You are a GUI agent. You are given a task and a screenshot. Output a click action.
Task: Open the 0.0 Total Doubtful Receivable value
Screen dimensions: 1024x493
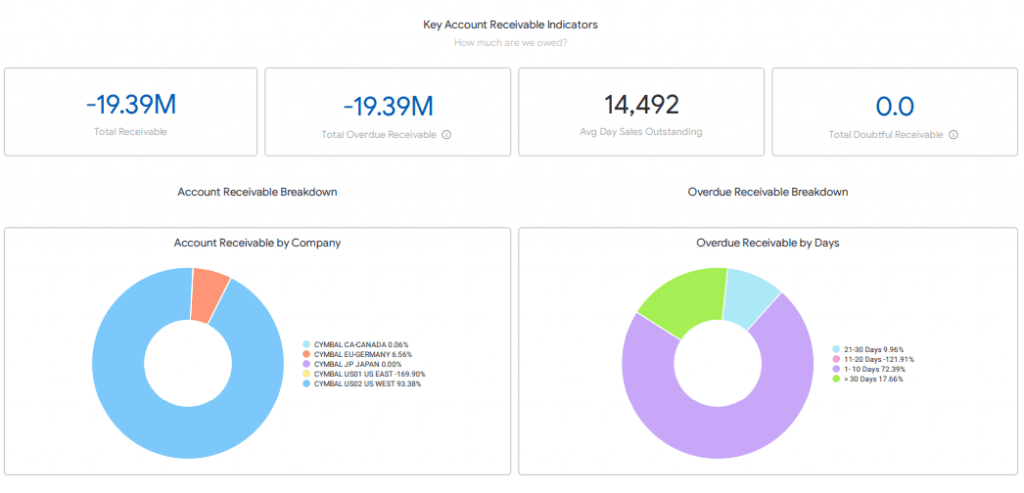(x=895, y=106)
